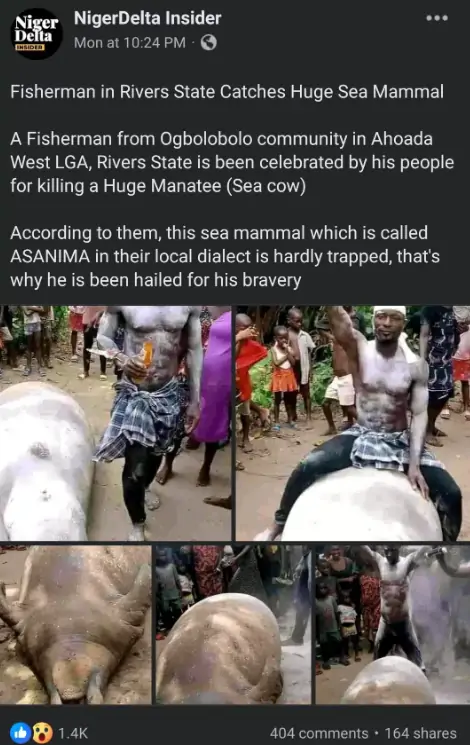
Task: Open bottom-middle manatee body photo
Action: click(233, 624)
